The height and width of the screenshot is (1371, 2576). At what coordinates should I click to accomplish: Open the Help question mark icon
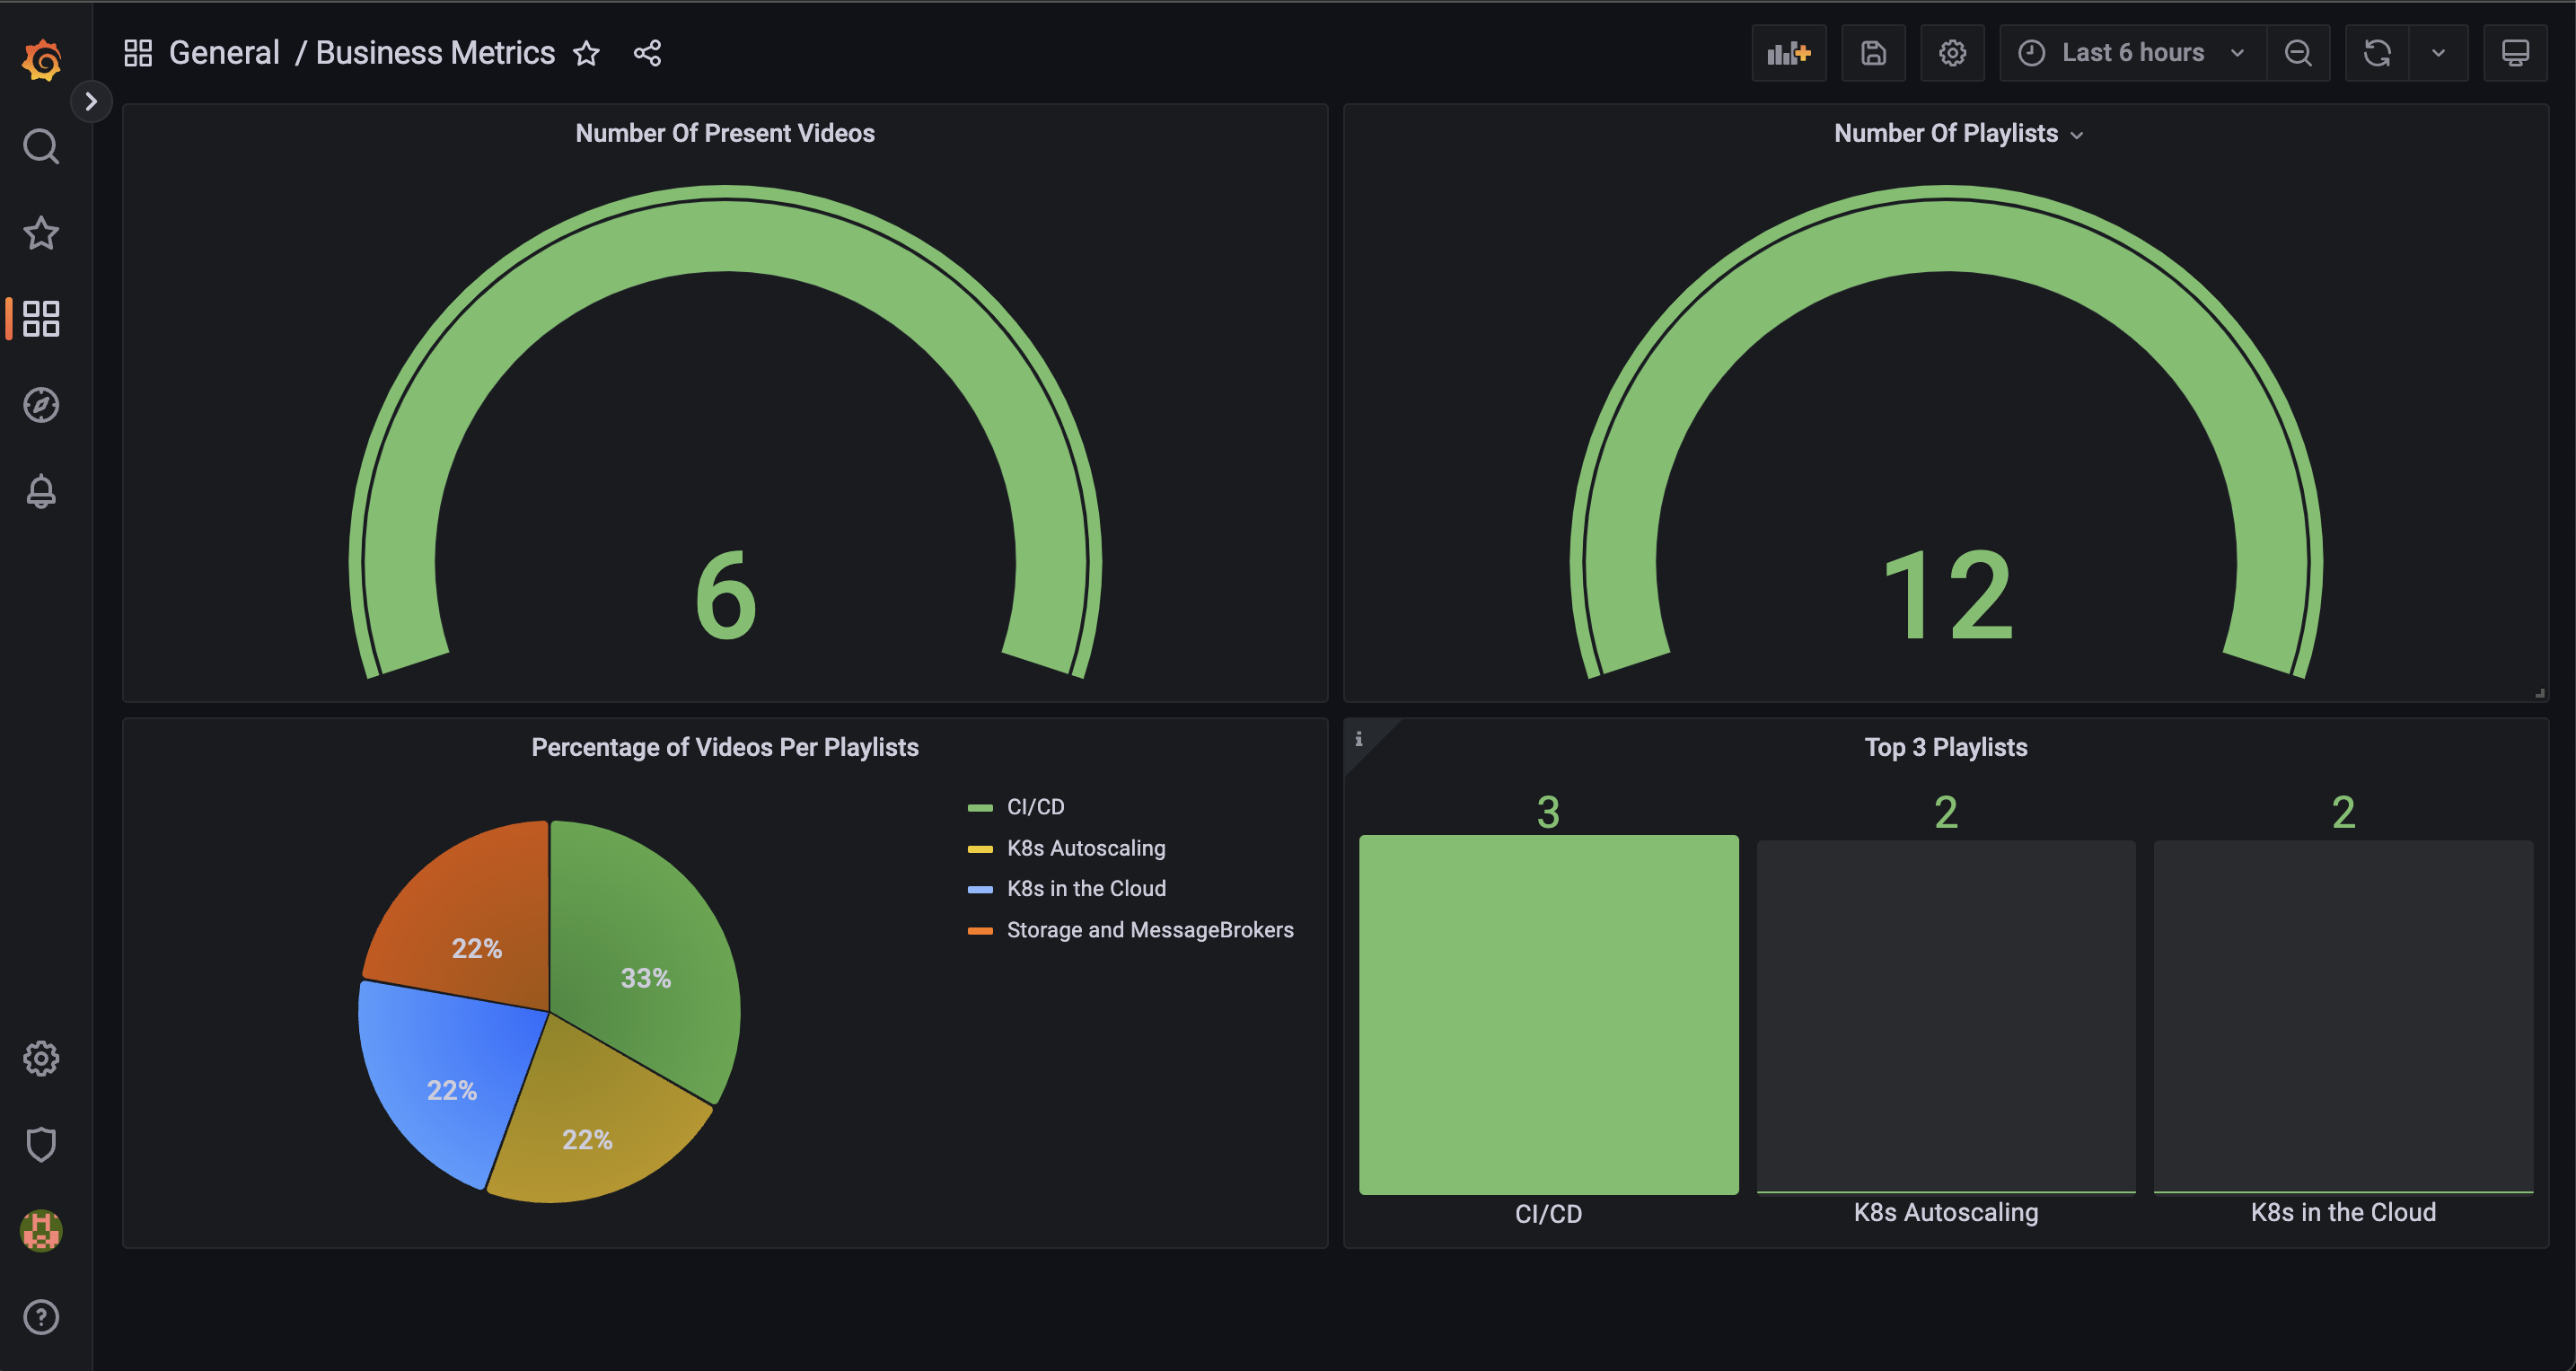point(41,1317)
